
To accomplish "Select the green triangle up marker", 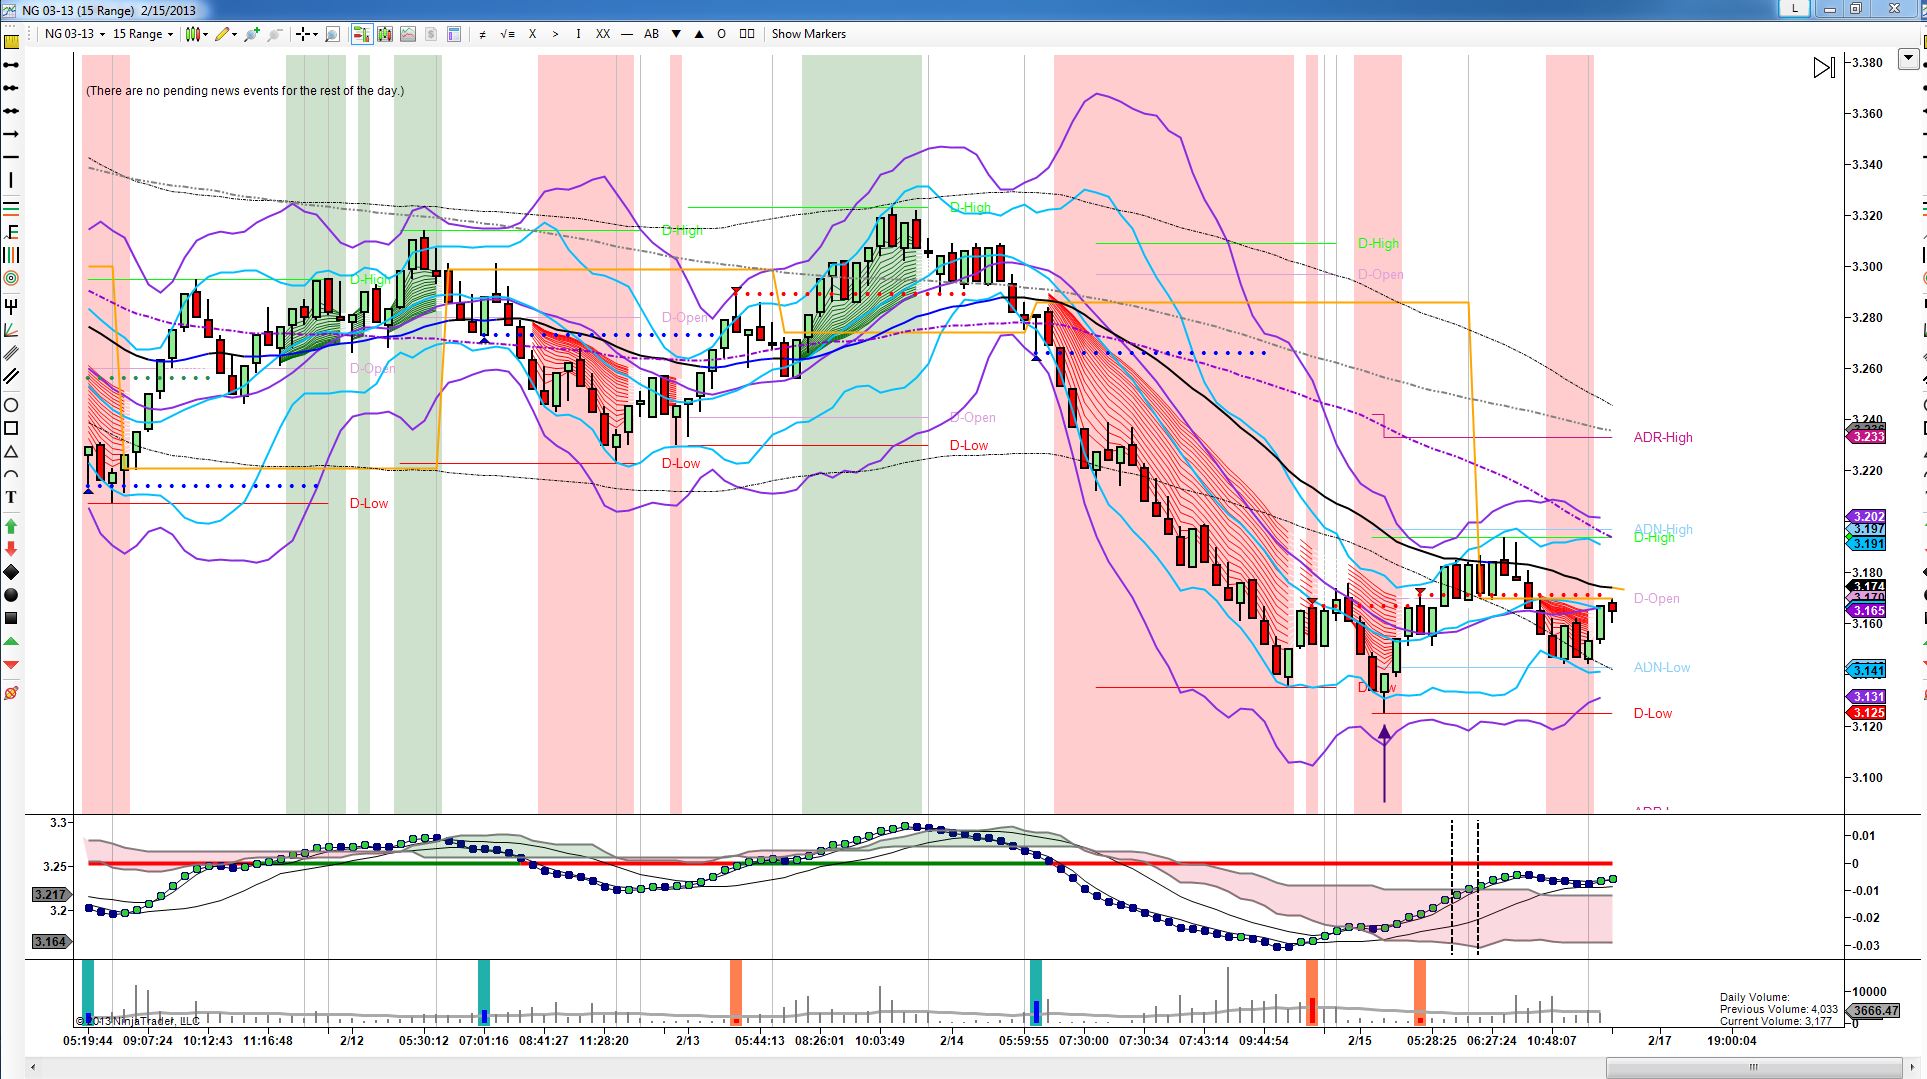I will click(x=11, y=641).
